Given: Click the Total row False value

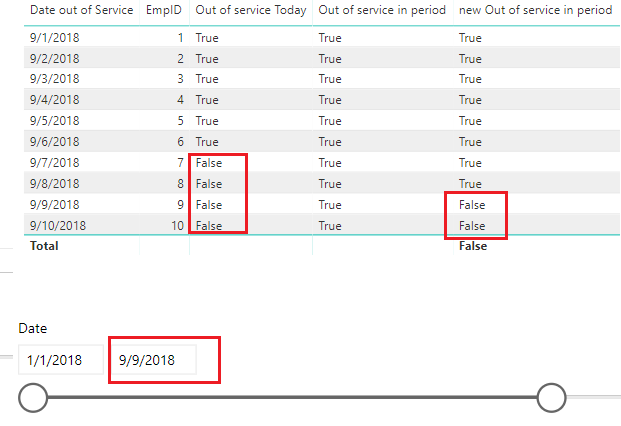Looking at the screenshot, I should click(473, 246).
